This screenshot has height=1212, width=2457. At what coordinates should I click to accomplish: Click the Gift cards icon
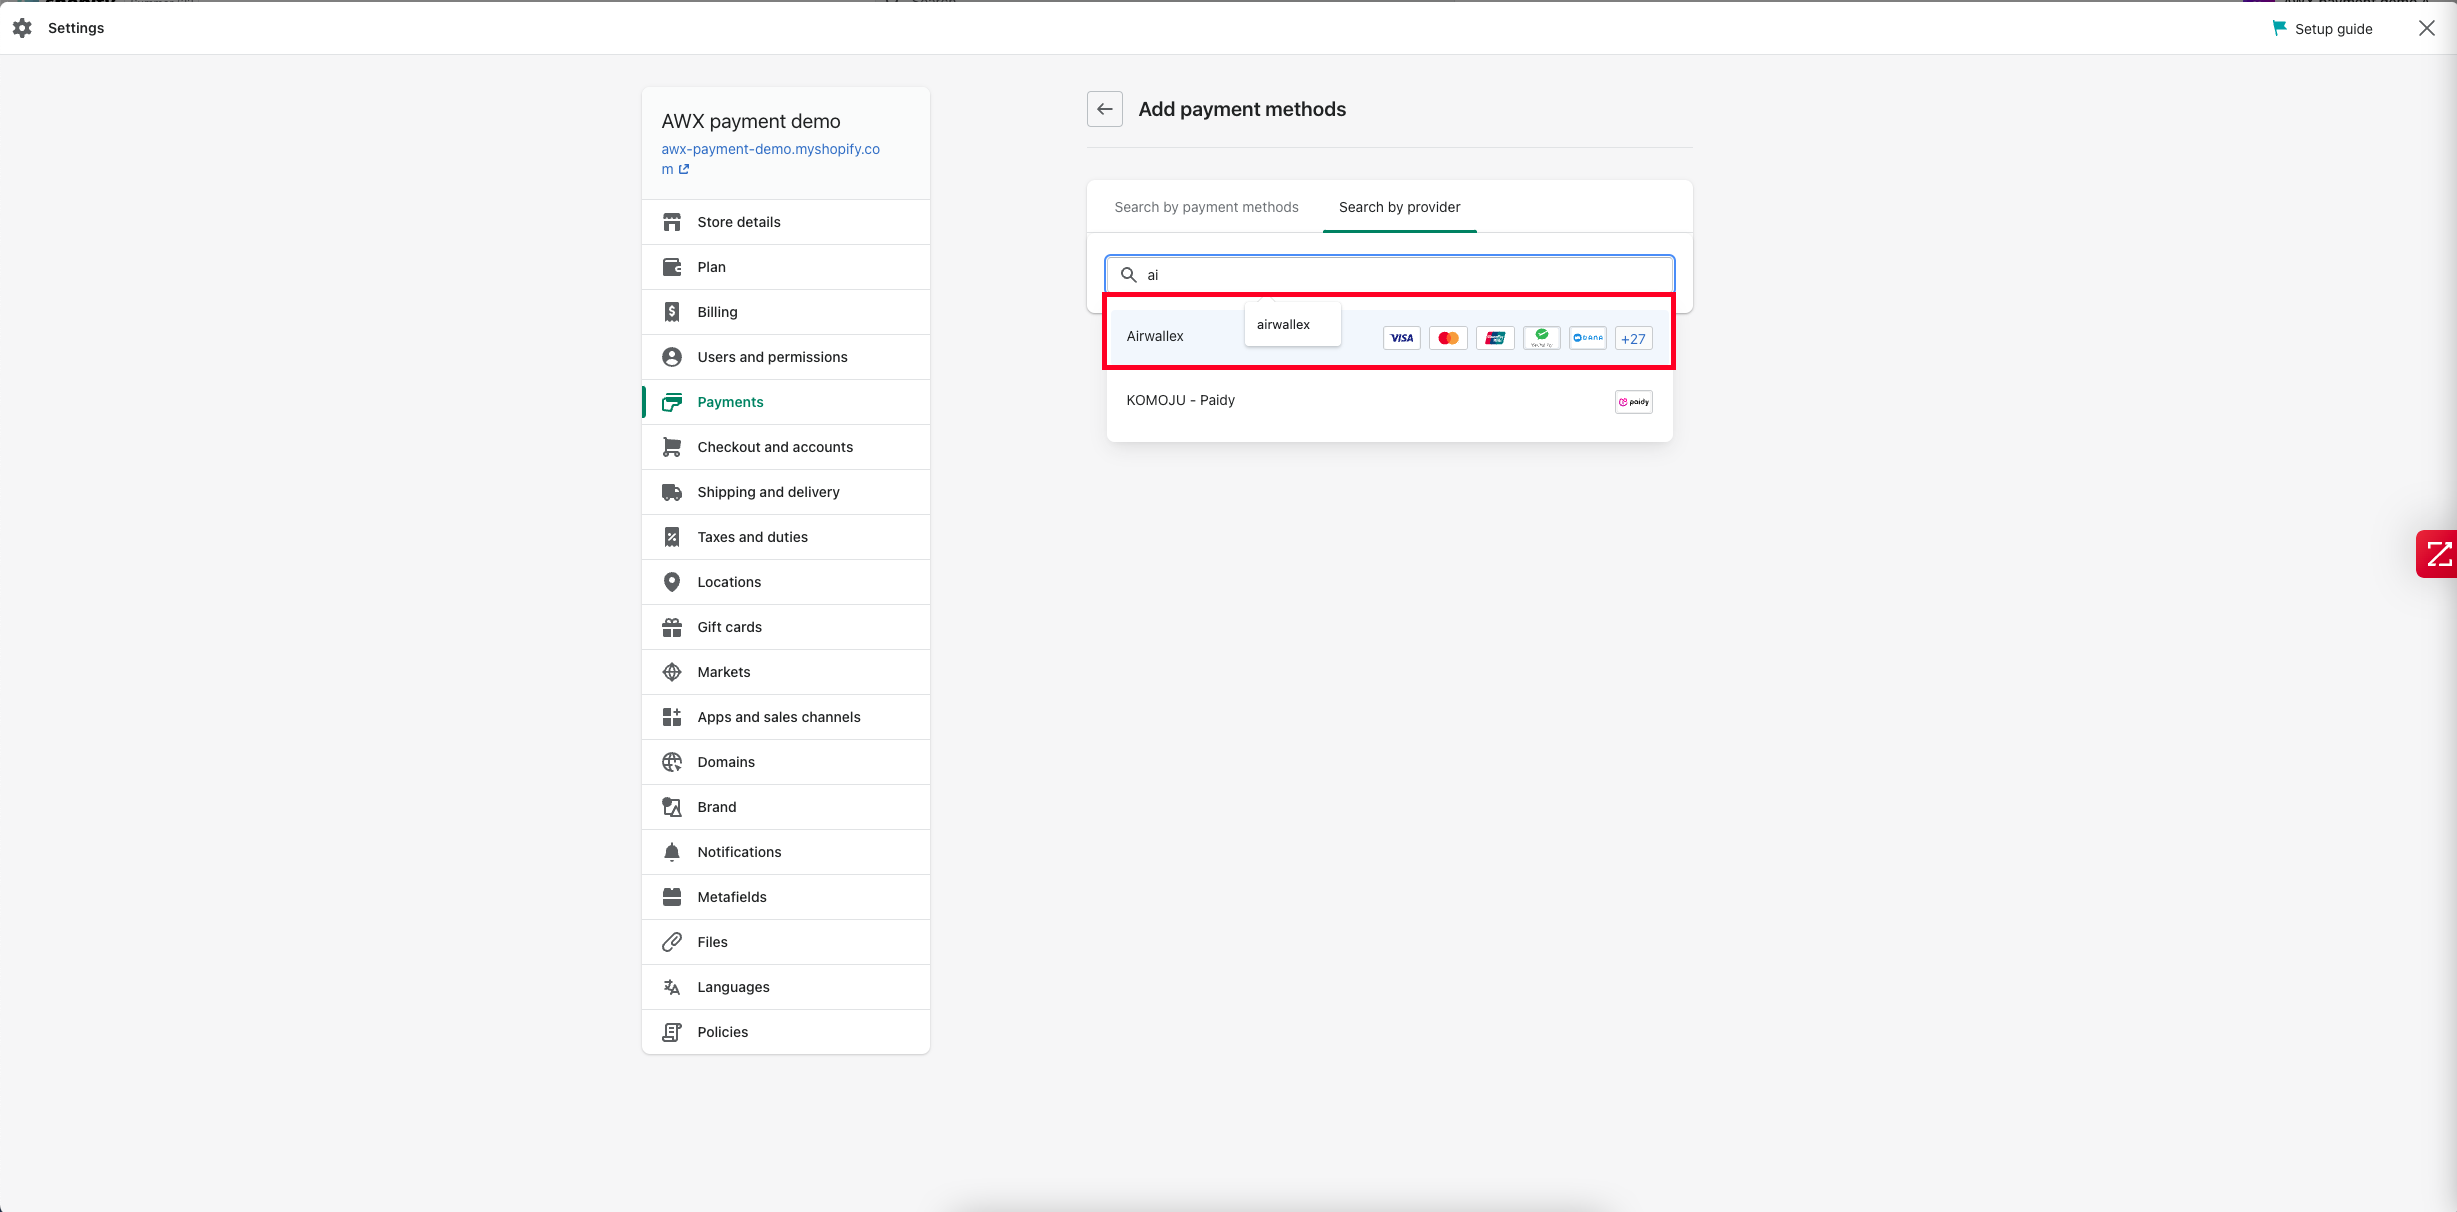tap(672, 627)
